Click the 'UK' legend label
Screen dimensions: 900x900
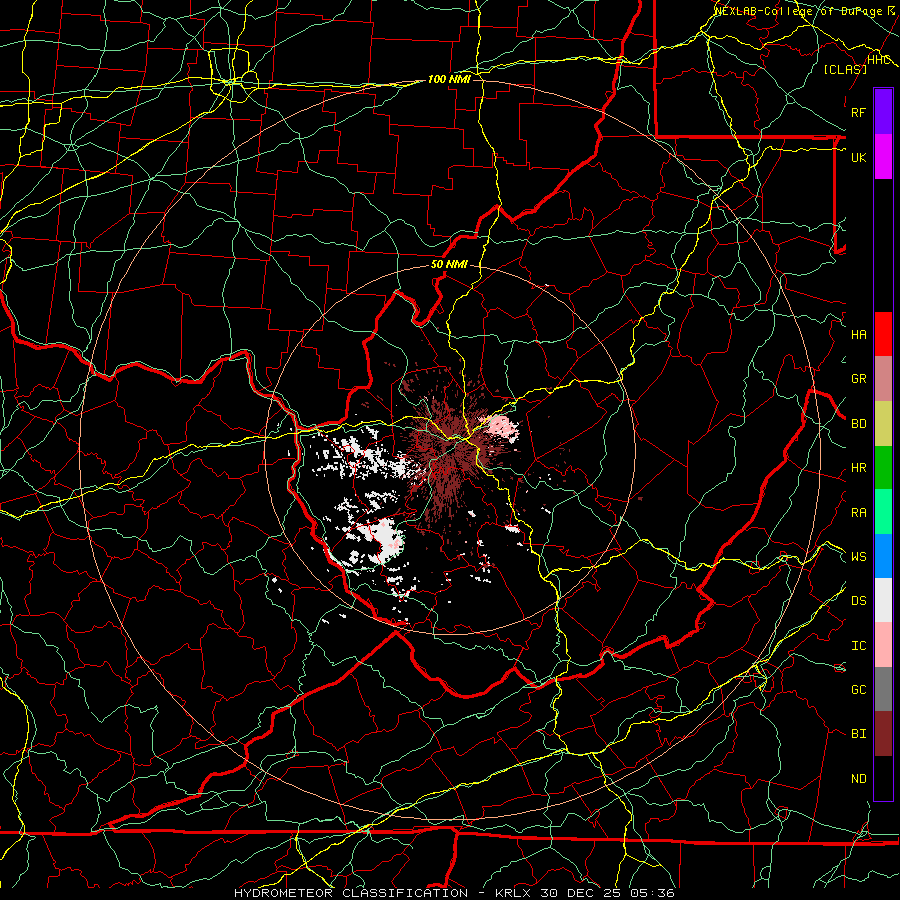pos(858,157)
